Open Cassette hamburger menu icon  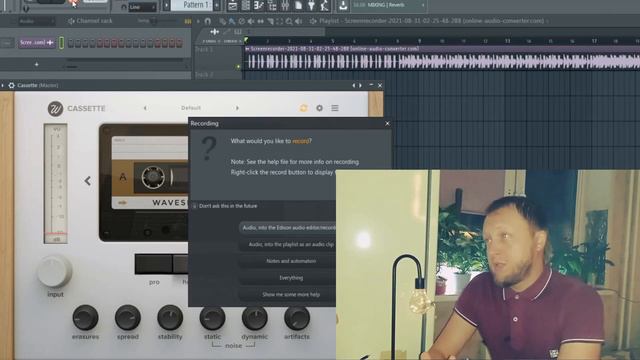335,108
